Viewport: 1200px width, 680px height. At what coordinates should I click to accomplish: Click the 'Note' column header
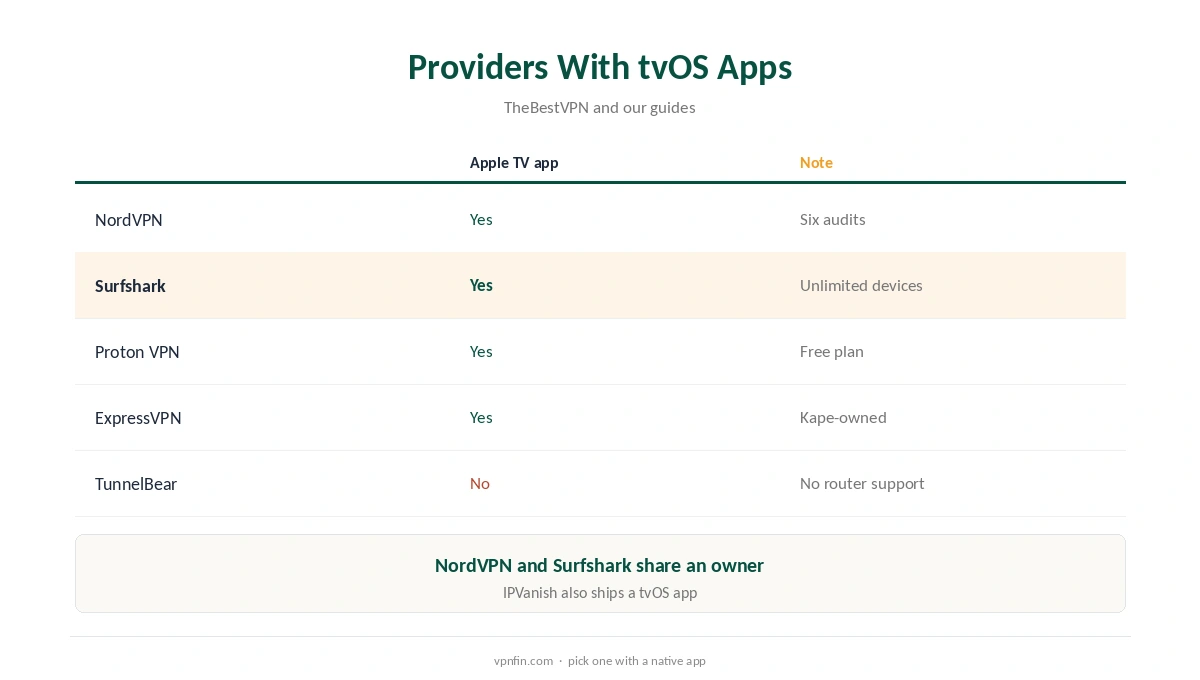816,163
